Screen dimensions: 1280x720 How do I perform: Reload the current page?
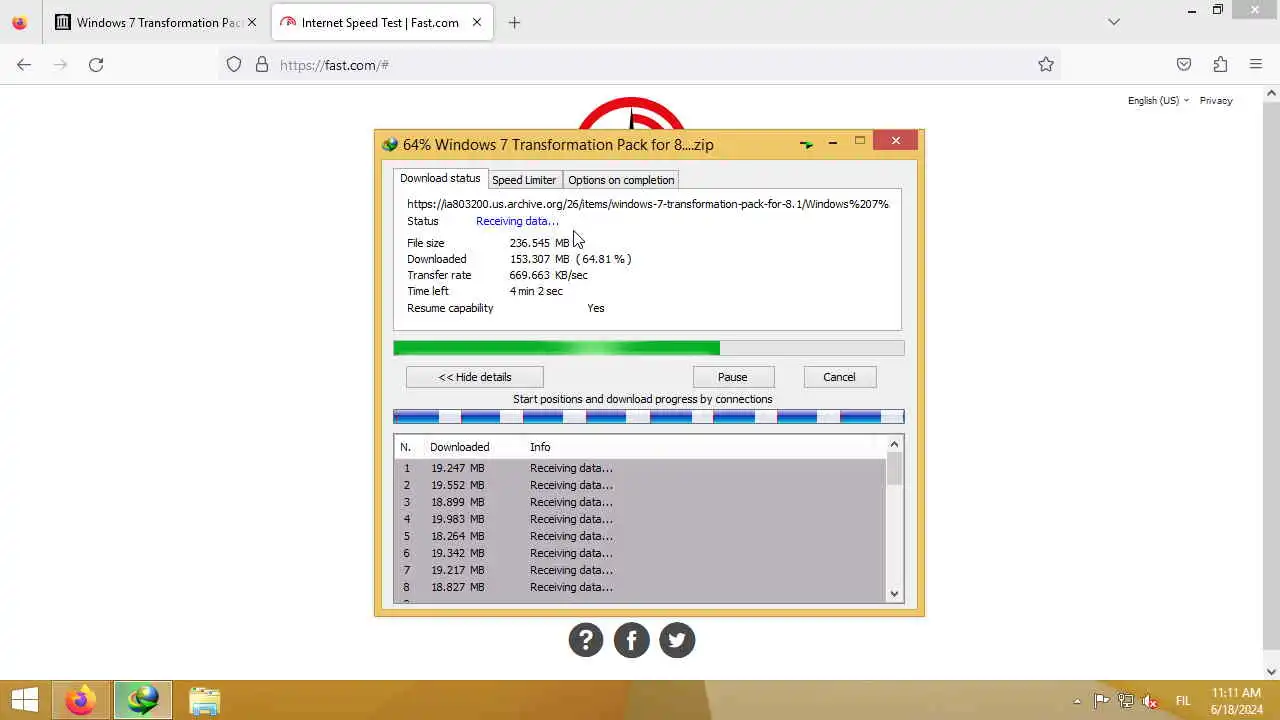point(96,64)
